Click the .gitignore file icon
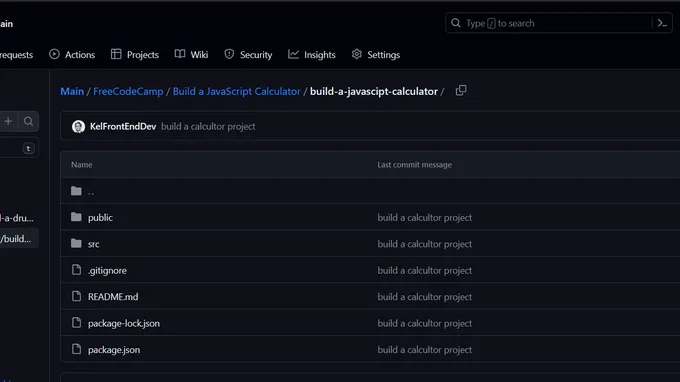The height and width of the screenshot is (382, 680). 76,270
